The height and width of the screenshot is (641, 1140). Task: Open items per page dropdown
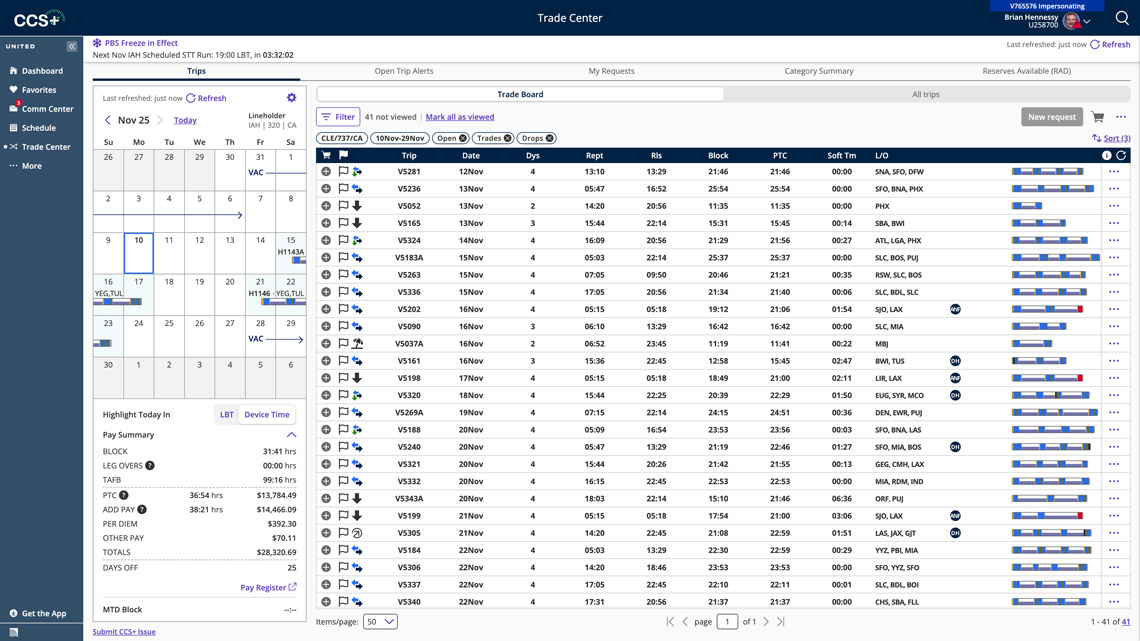380,622
